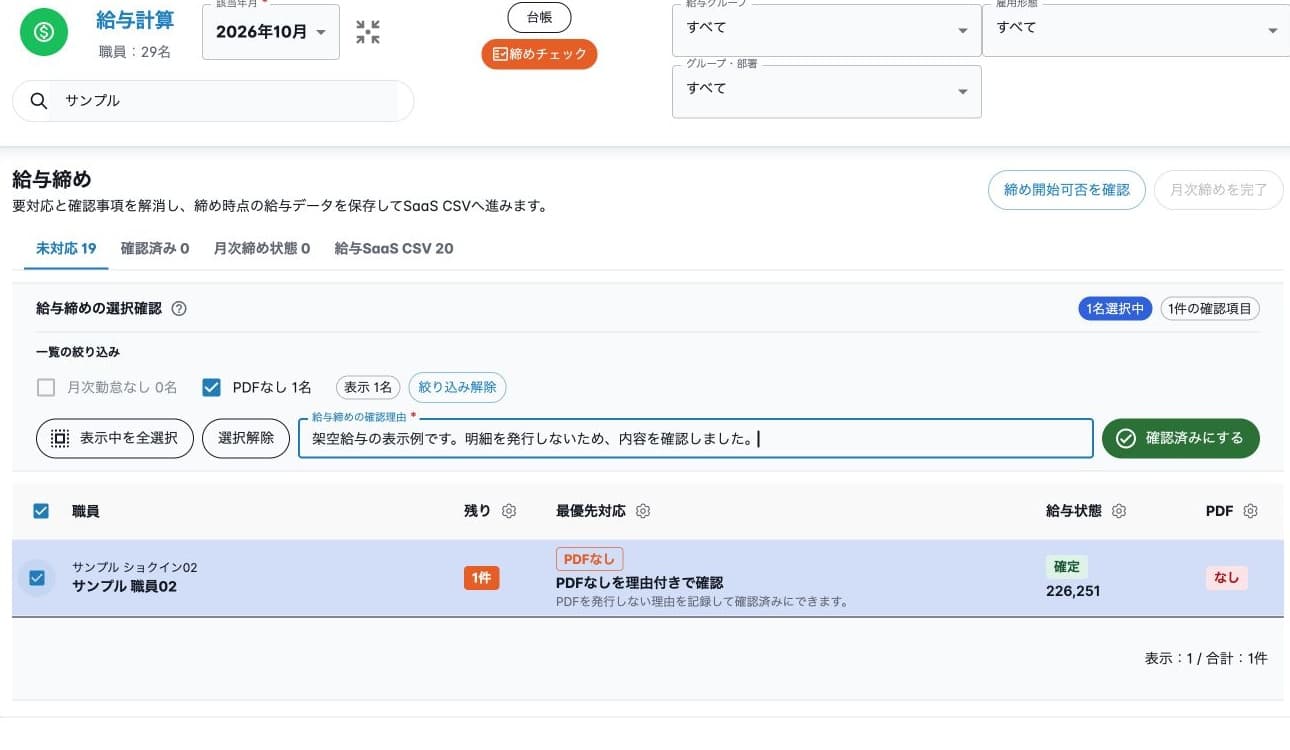Click the 確定 status label
Image resolution: width=1290 pixels, height=750 pixels.
[1067, 567]
